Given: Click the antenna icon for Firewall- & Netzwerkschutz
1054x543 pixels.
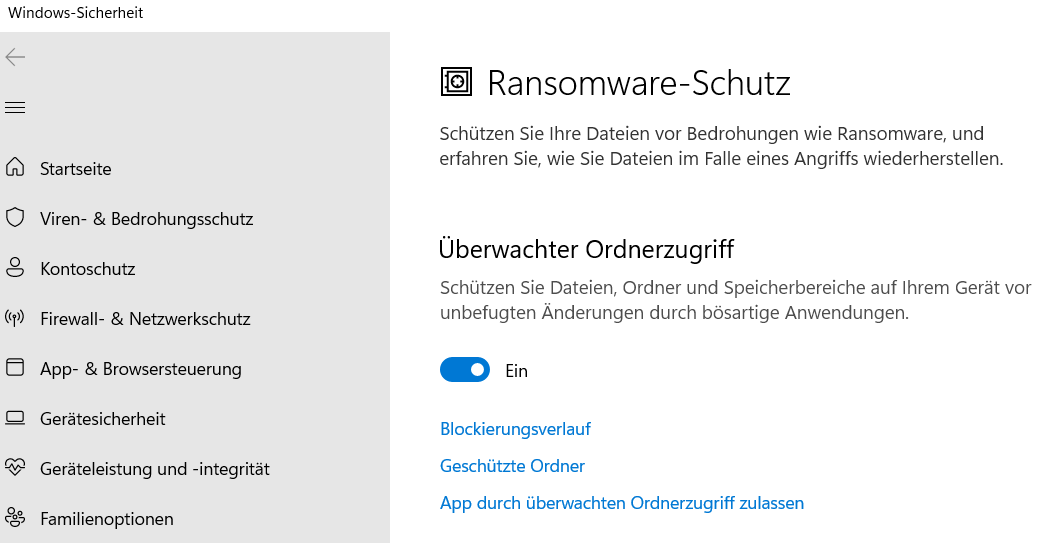Looking at the screenshot, I should tap(15, 319).
